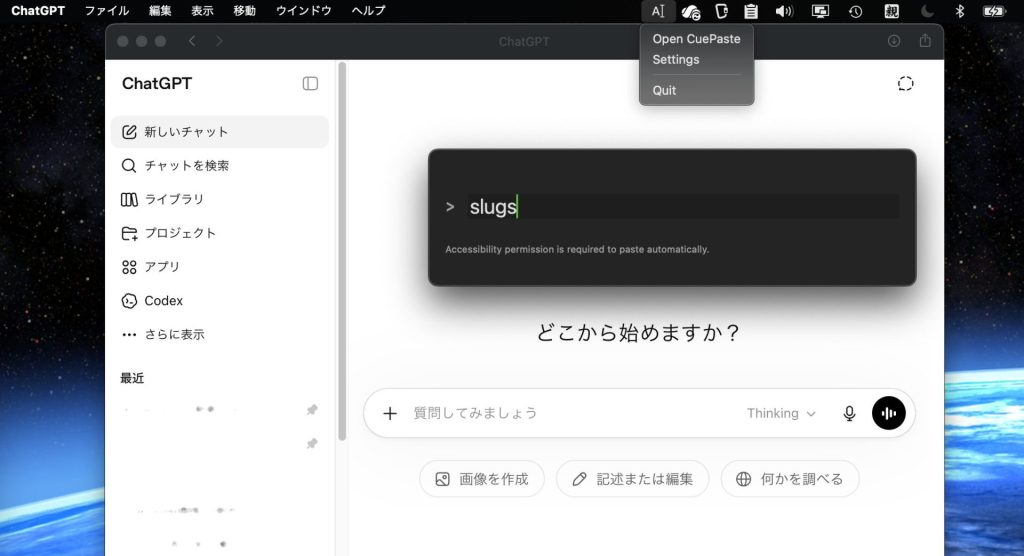
Task: Open the 表示 menu
Action: (x=202, y=10)
